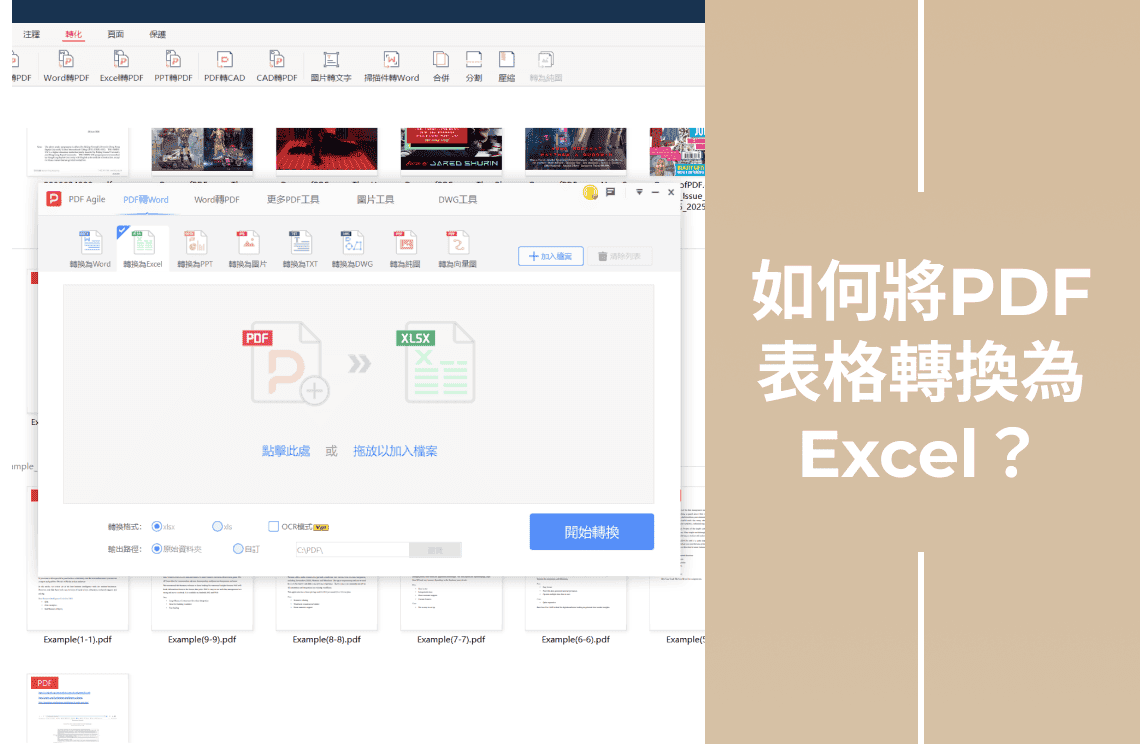This screenshot has height=744, width=1140.
Task: Open PPT轉PDF tool in the ribbon
Action: point(173,67)
